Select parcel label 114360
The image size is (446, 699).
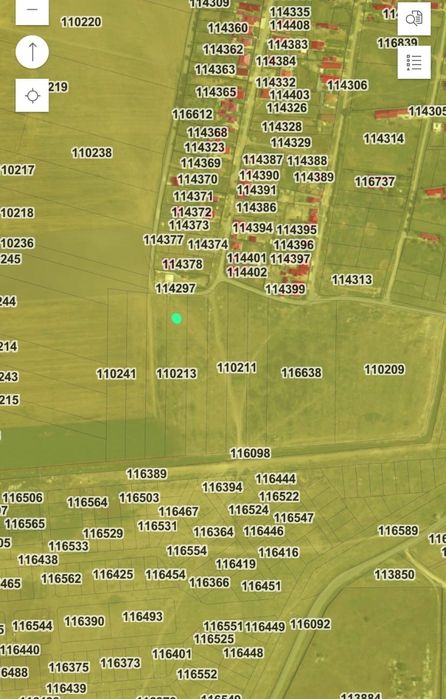pos(227,28)
